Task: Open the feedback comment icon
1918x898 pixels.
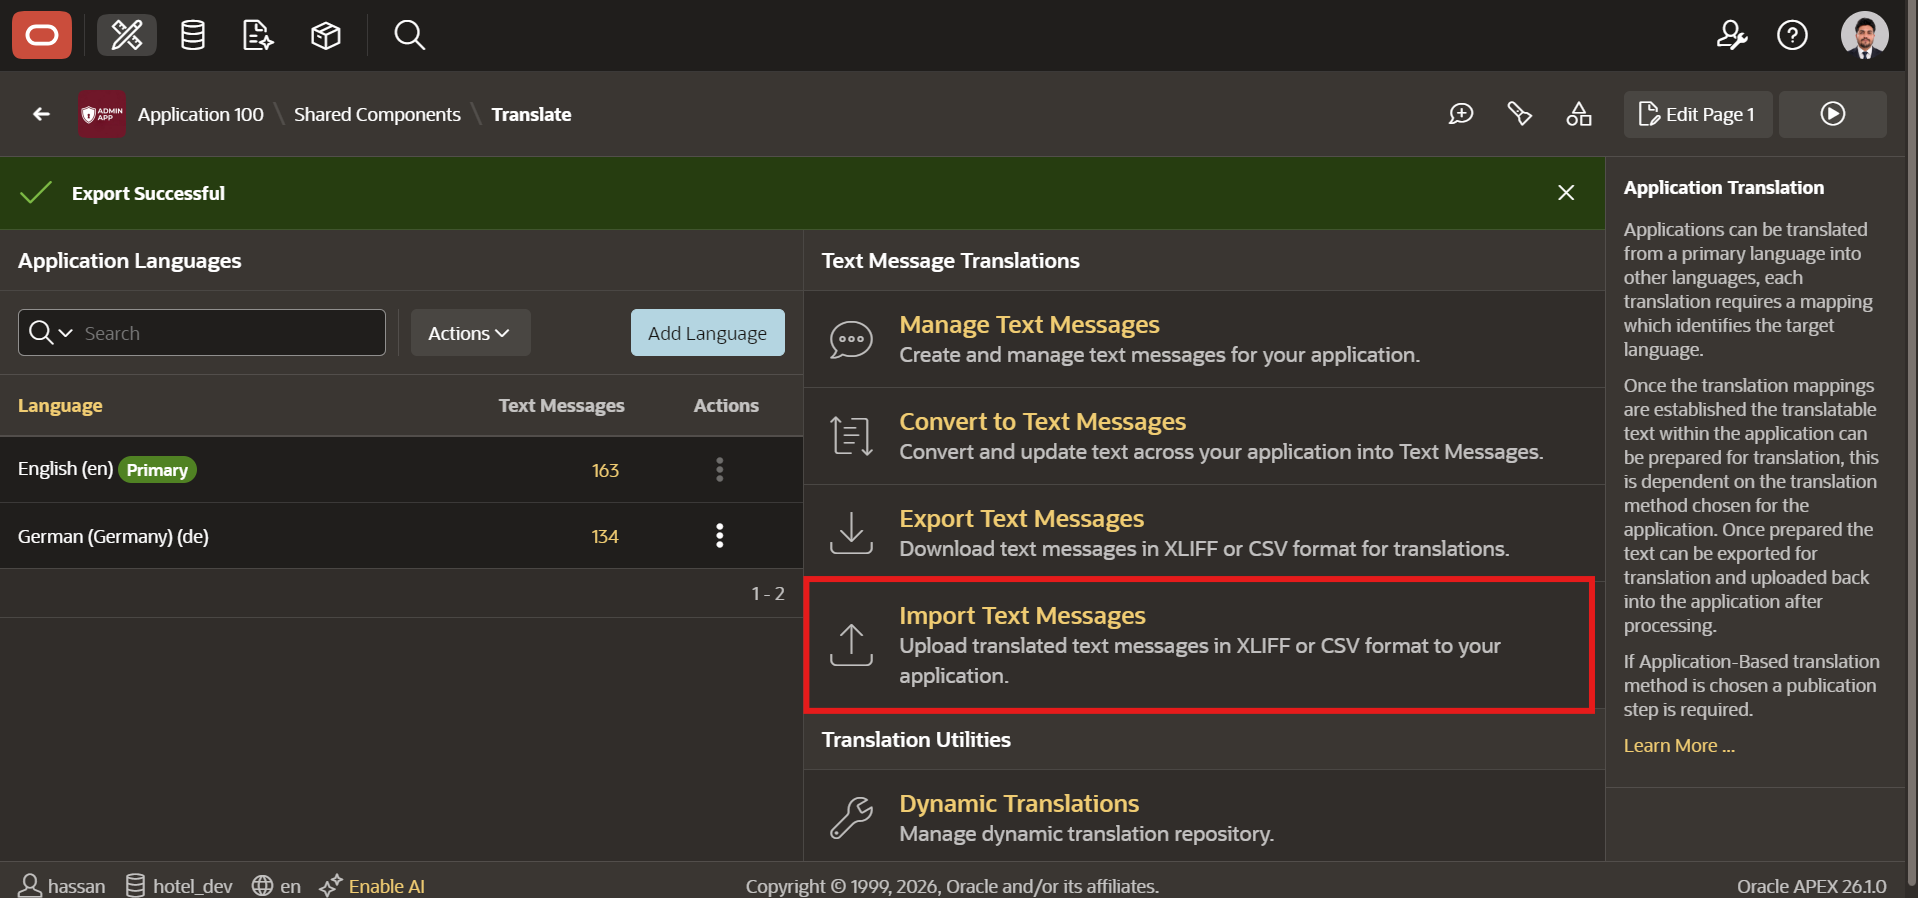Action: 1461,114
